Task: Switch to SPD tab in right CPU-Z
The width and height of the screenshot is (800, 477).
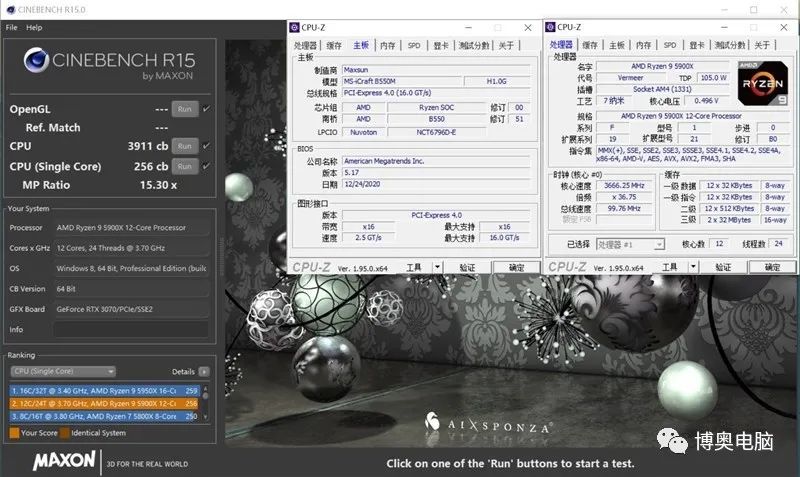Action: 670,45
